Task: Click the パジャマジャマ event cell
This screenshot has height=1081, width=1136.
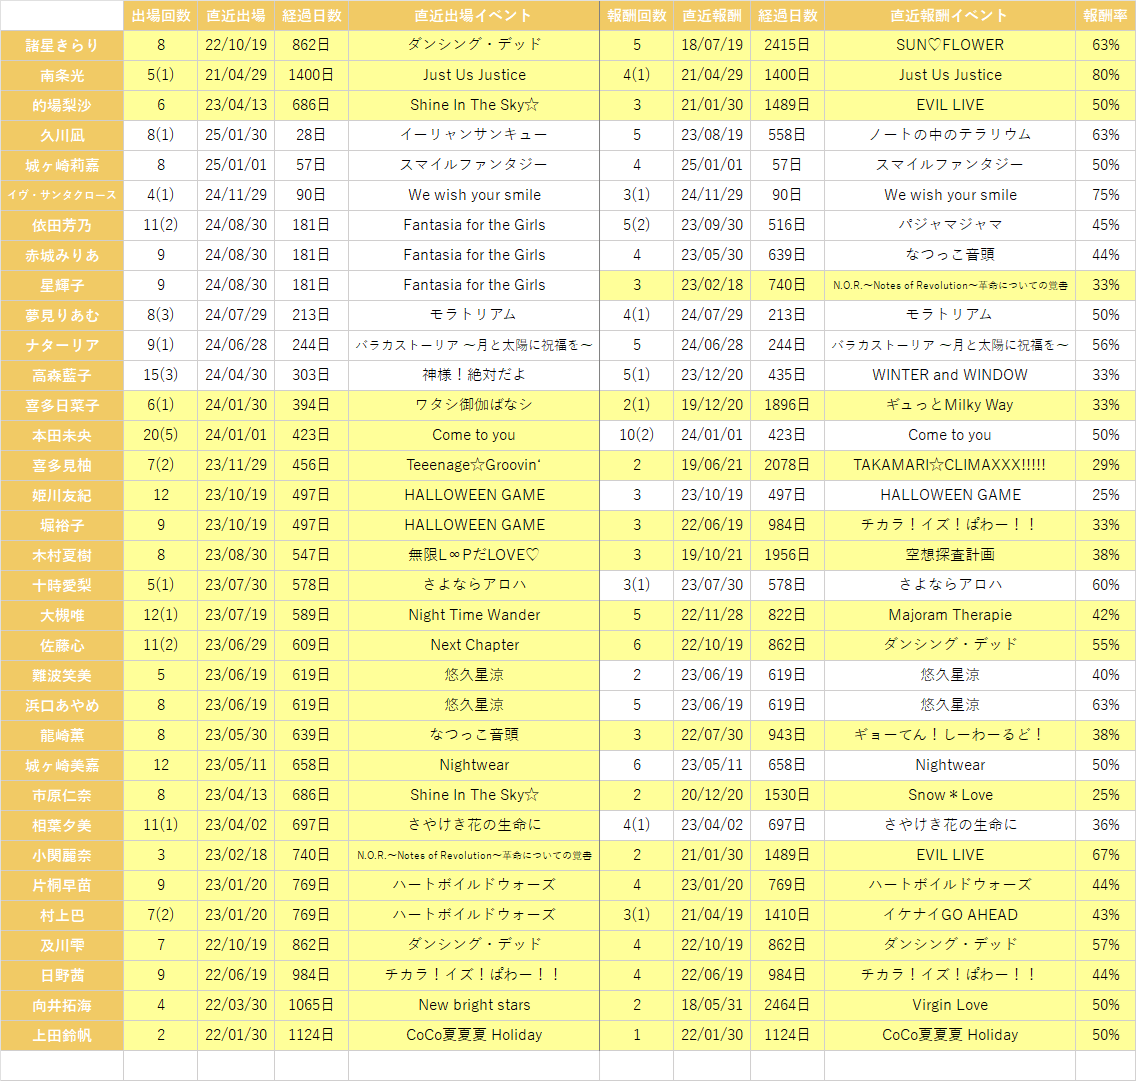Action: (950, 225)
